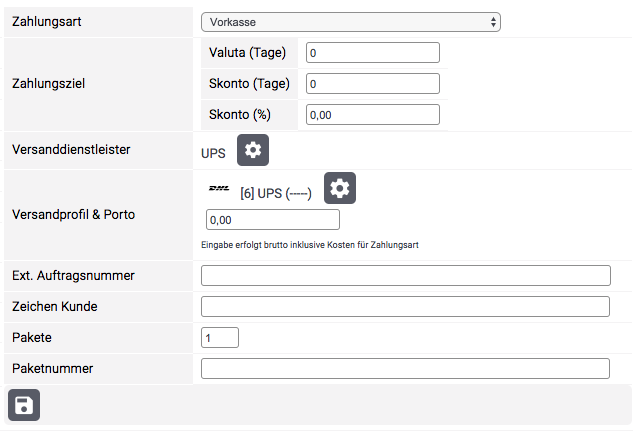636x432 pixels.
Task: Focus the Ext. Auftragsnummer text field
Action: click(x=405, y=276)
